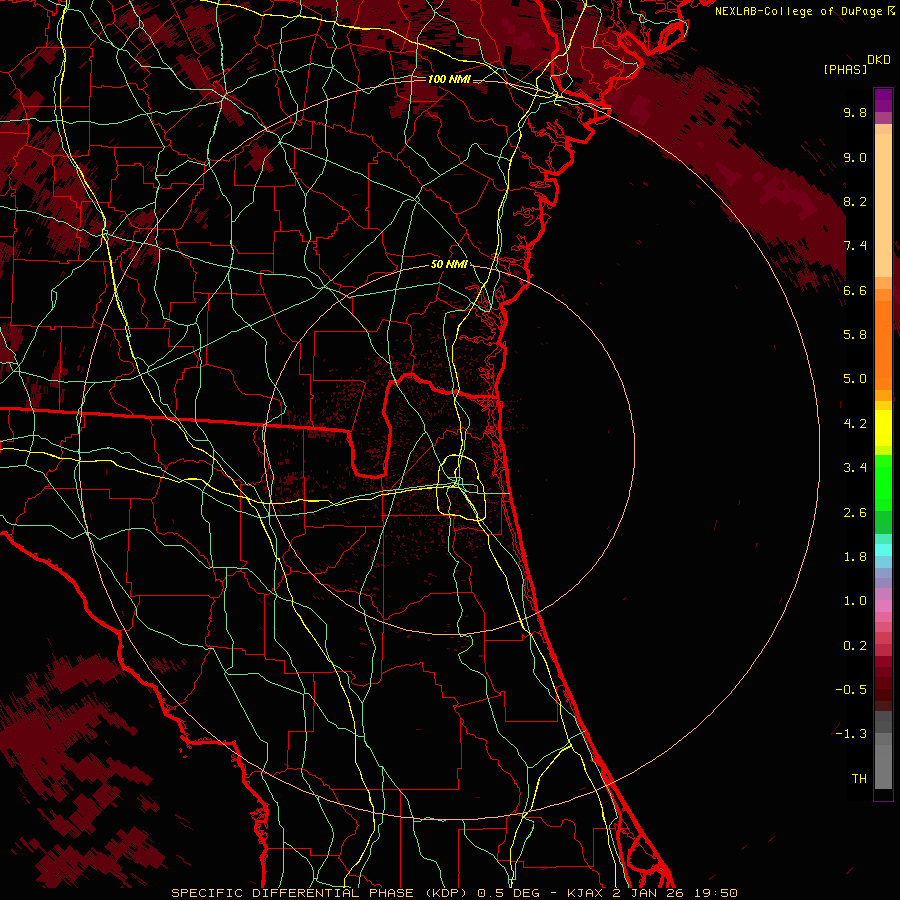
Task: Click the 6.6 value on the color scale
Action: pos(855,290)
